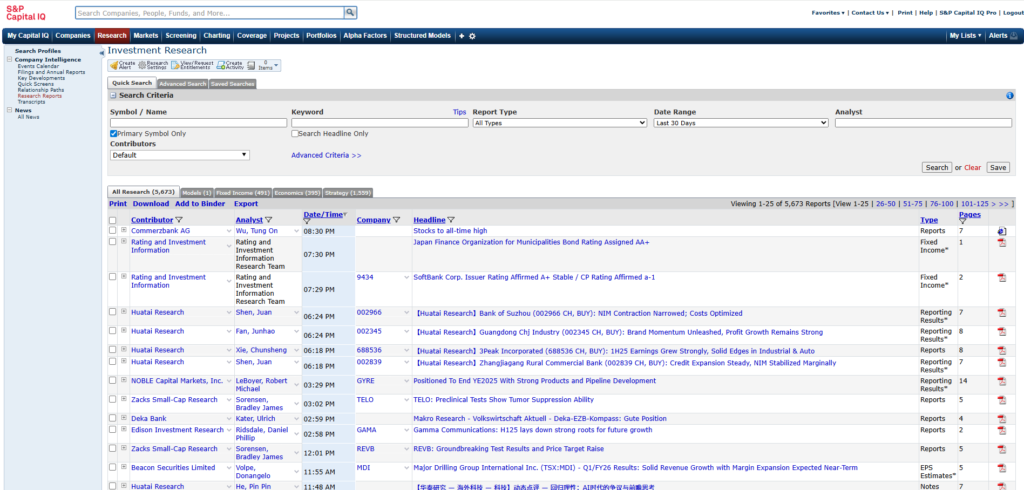Uncheck Primary Symbol Only checkbox
Viewport: 1024px width, 490px height.
click(x=114, y=133)
